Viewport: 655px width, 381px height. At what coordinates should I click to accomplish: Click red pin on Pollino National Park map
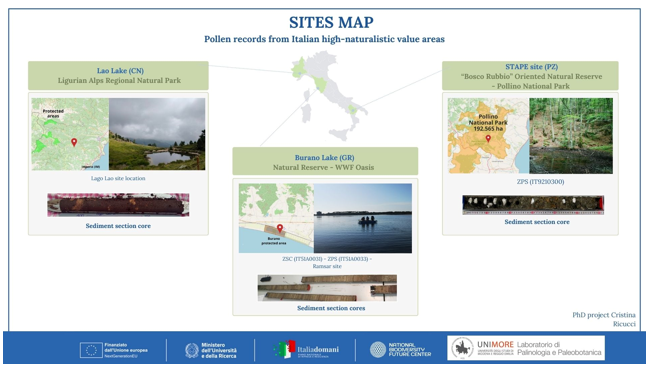tap(488, 138)
